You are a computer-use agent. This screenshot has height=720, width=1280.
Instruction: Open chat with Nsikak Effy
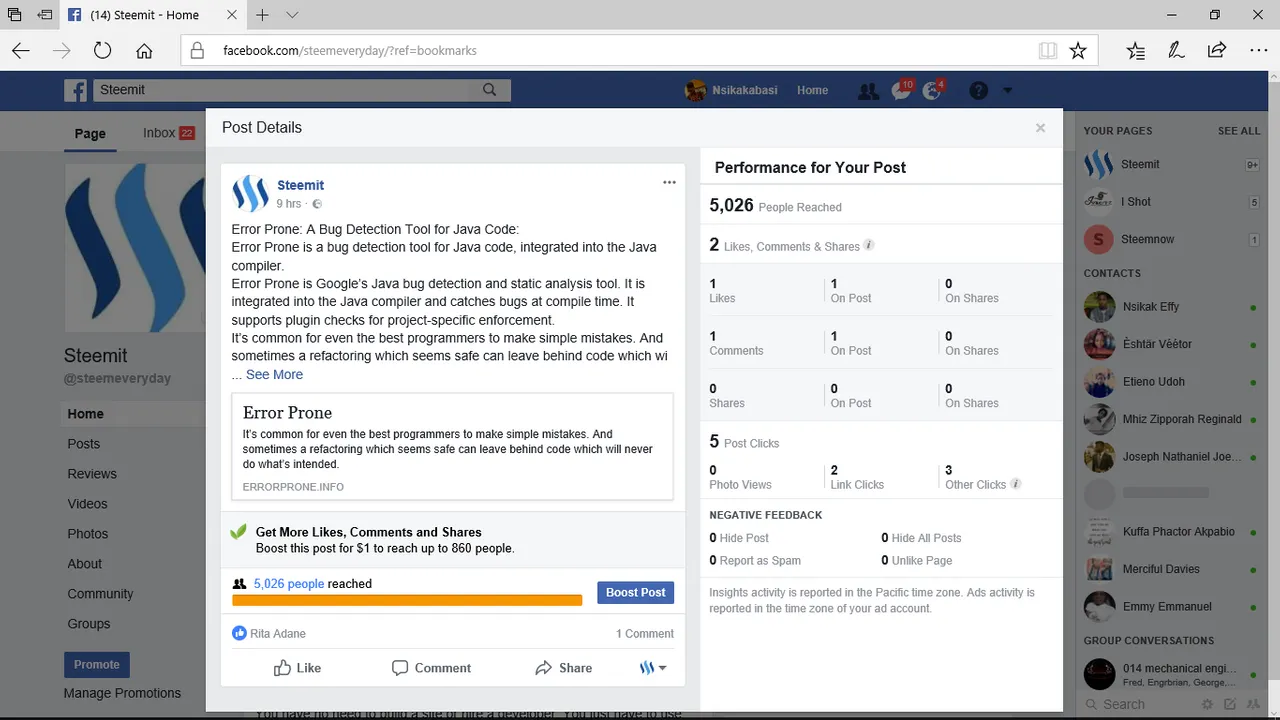(1172, 306)
